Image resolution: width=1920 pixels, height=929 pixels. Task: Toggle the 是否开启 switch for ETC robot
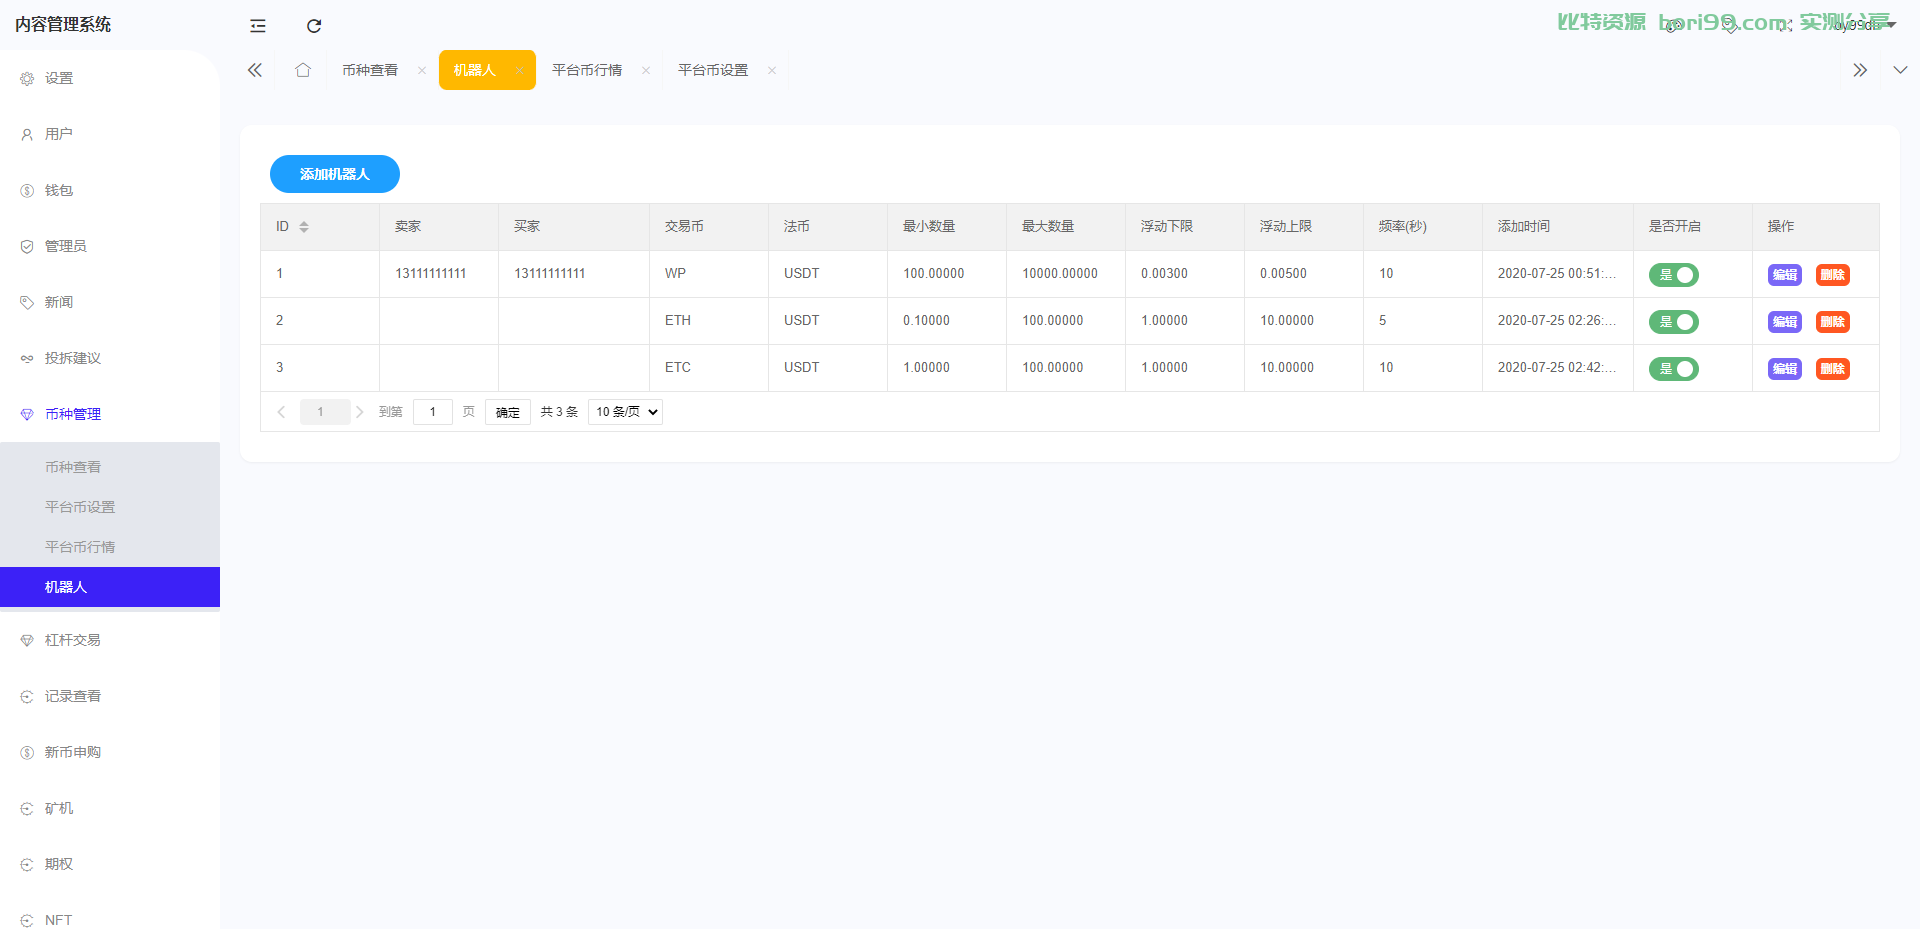pos(1674,369)
